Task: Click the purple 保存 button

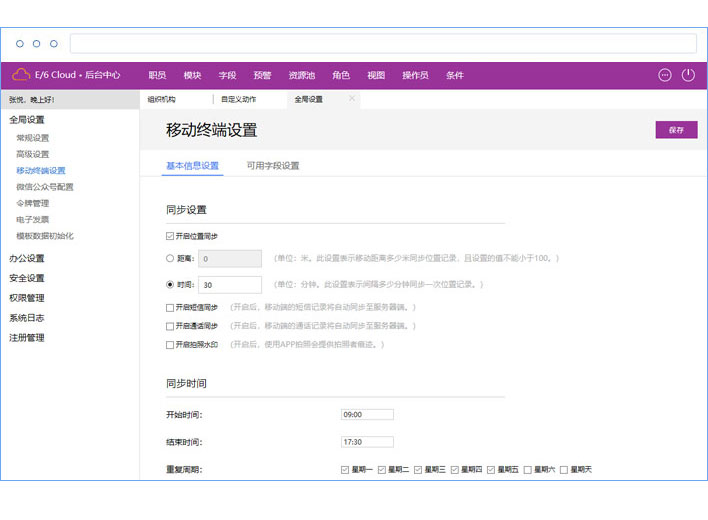Action: (x=676, y=130)
